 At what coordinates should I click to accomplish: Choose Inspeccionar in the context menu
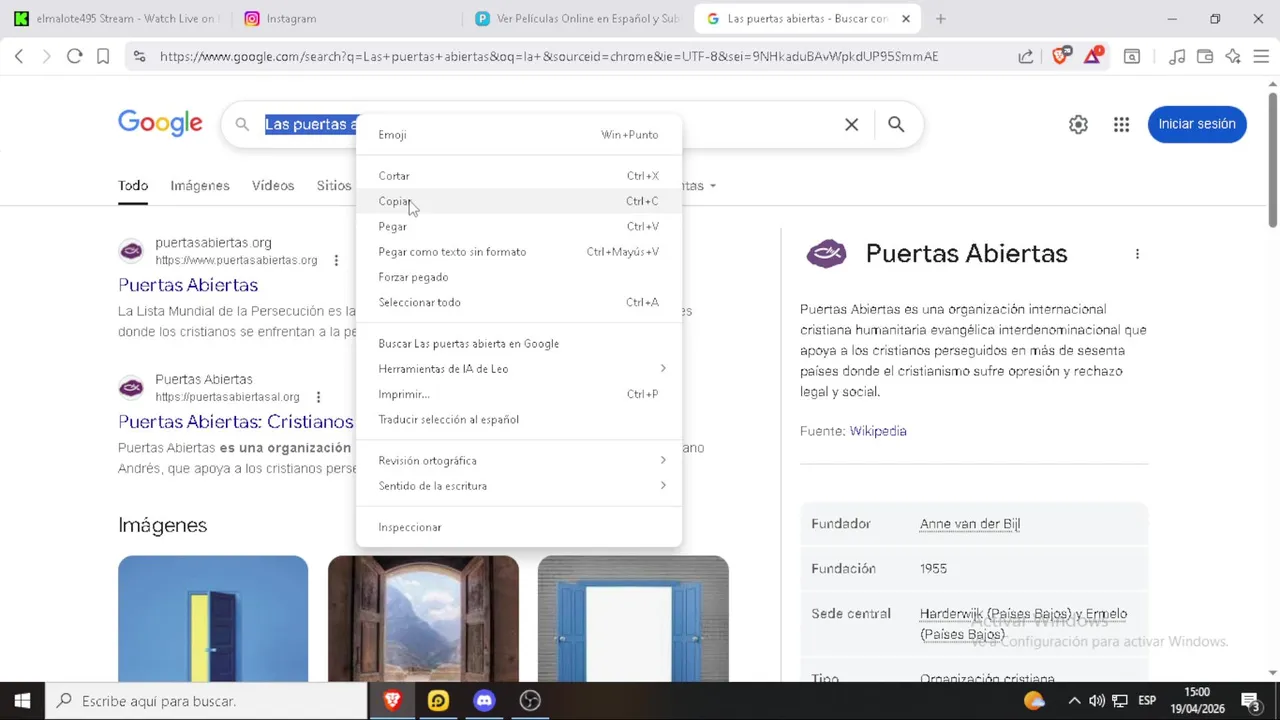pos(519,527)
